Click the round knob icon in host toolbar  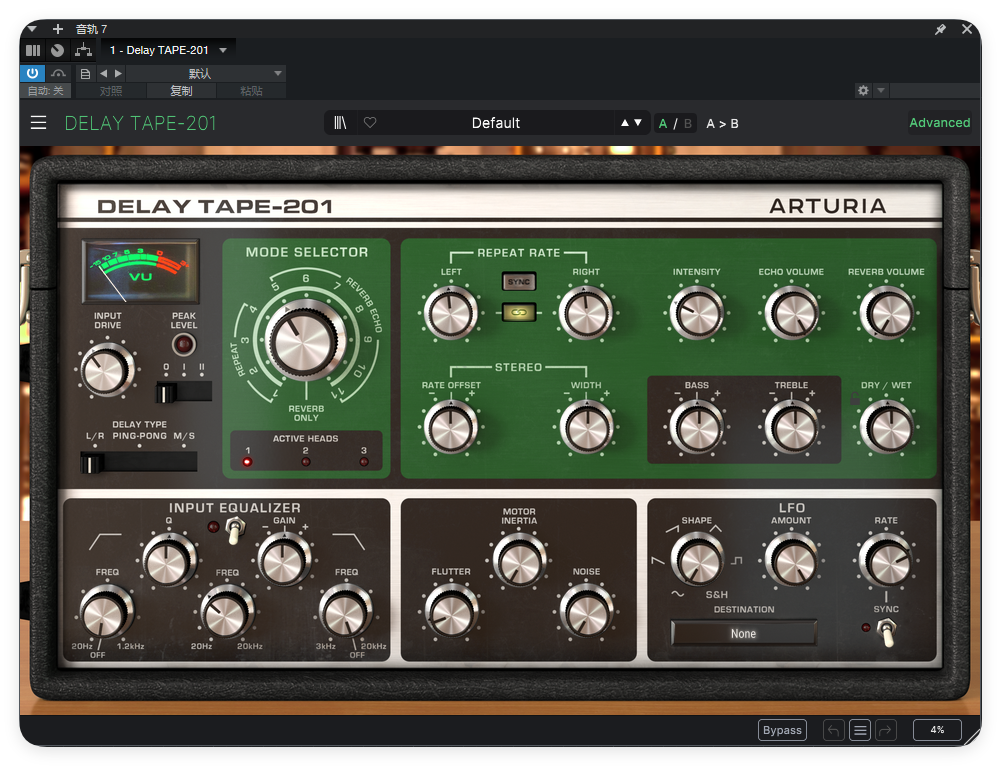57,50
